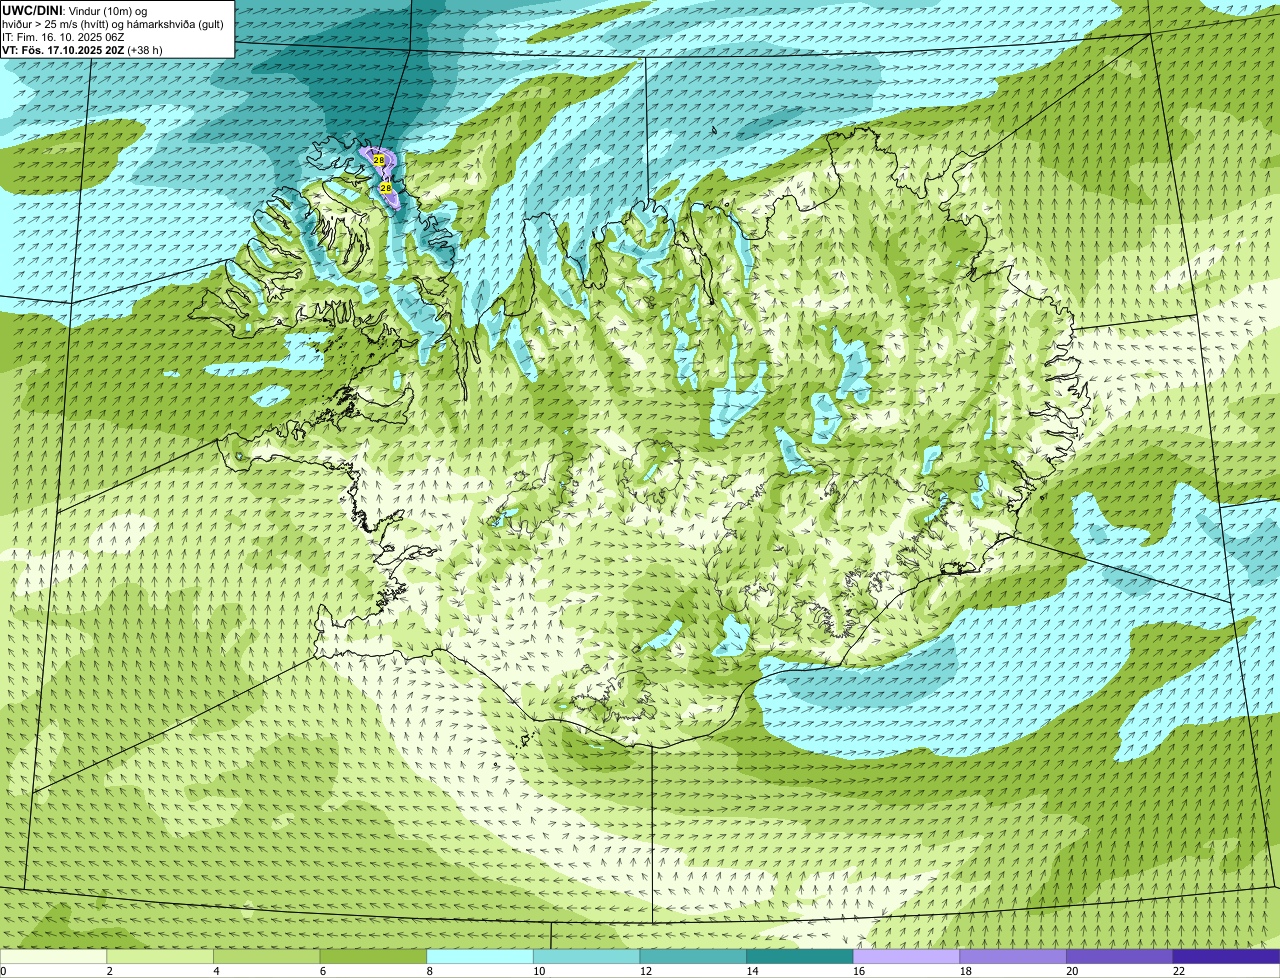1280x978 pixels.
Task: Click the 4–6 m/s green swatch
Action: tap(267, 956)
